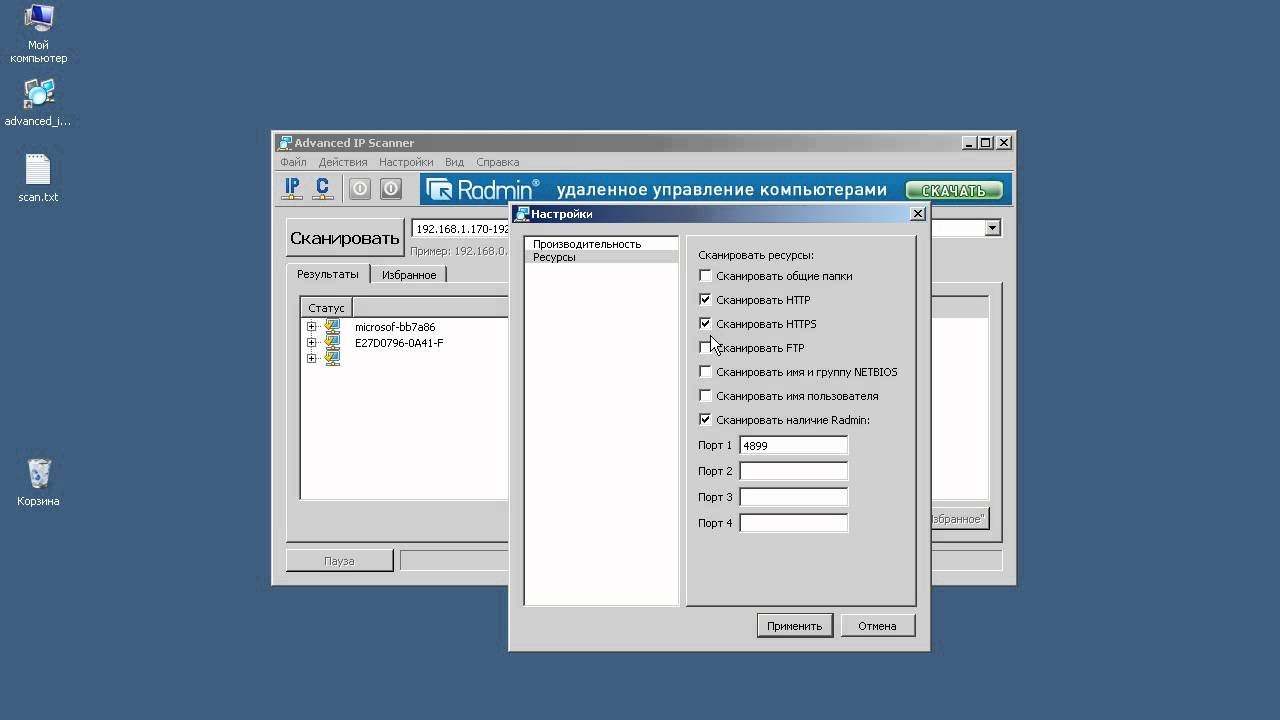Open the Файл menu
The image size is (1280, 720).
(293, 162)
